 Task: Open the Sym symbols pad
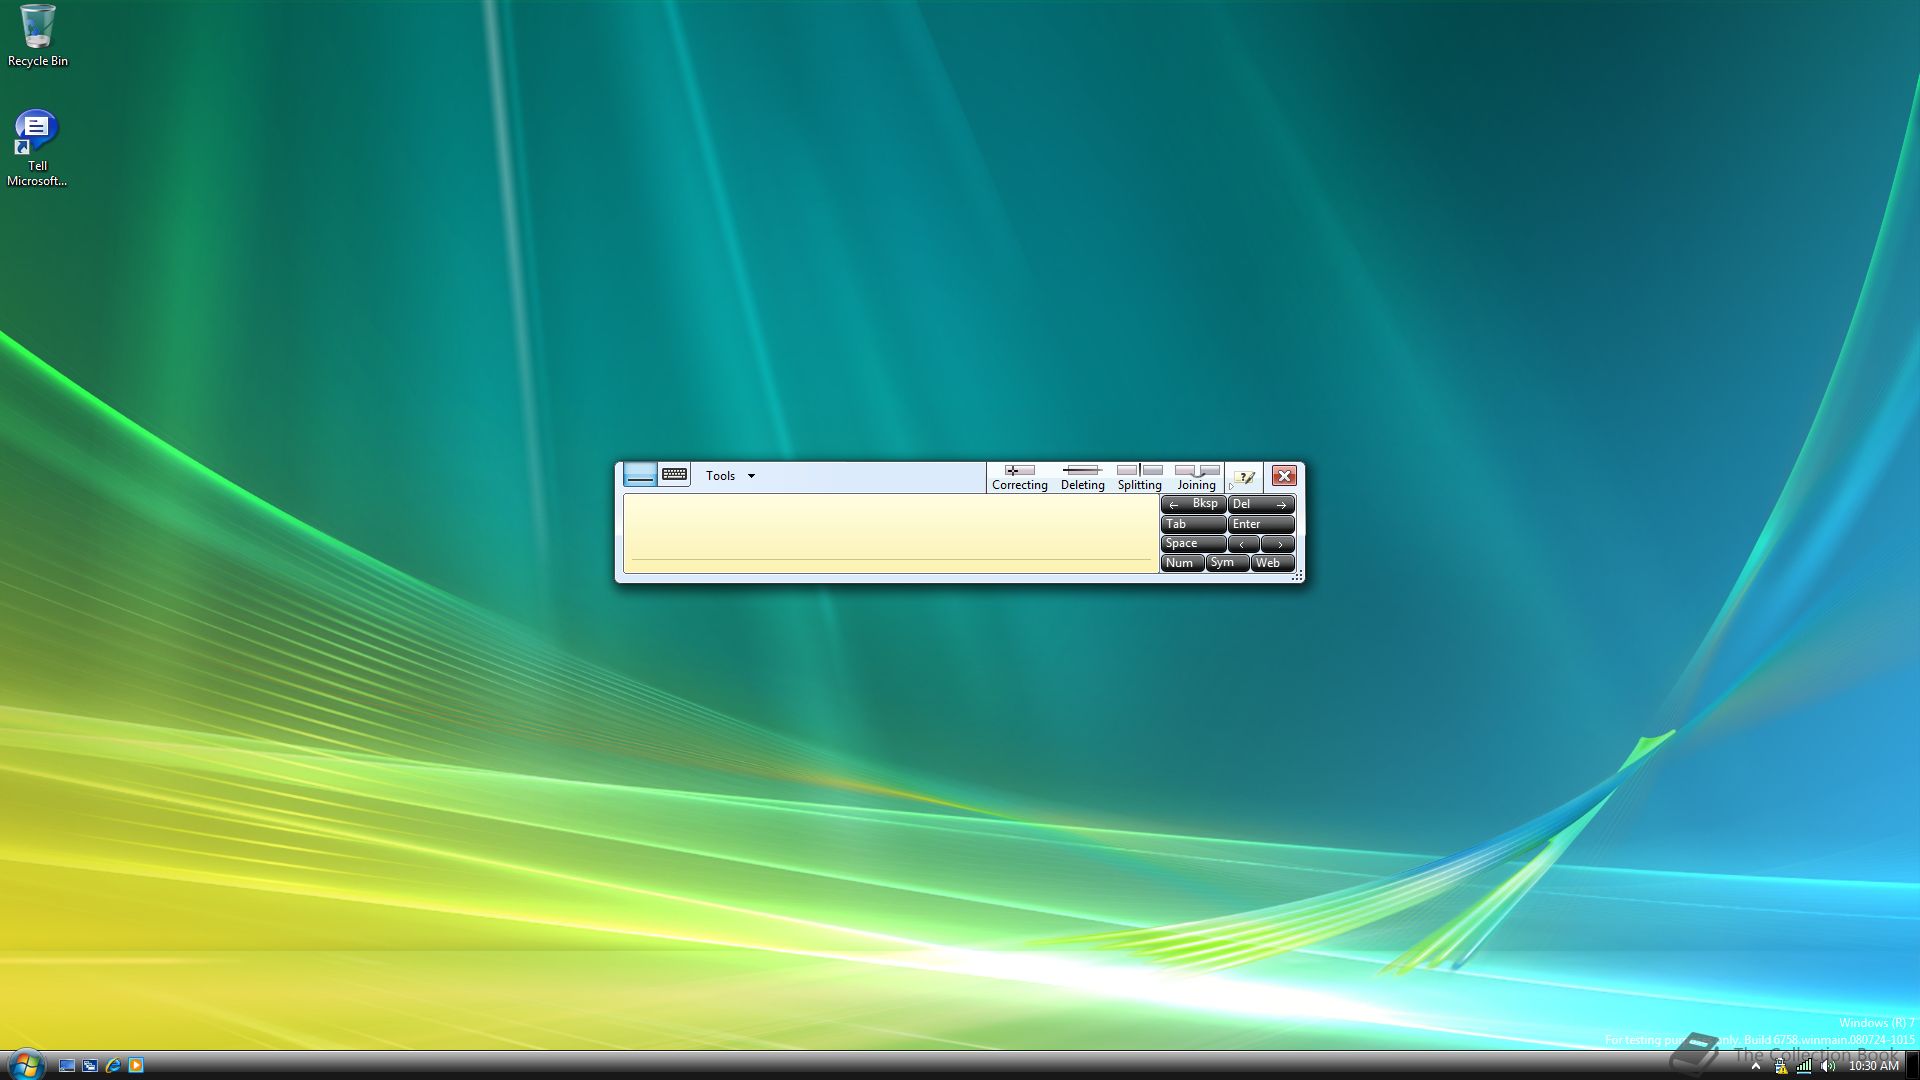pyautogui.click(x=1226, y=563)
